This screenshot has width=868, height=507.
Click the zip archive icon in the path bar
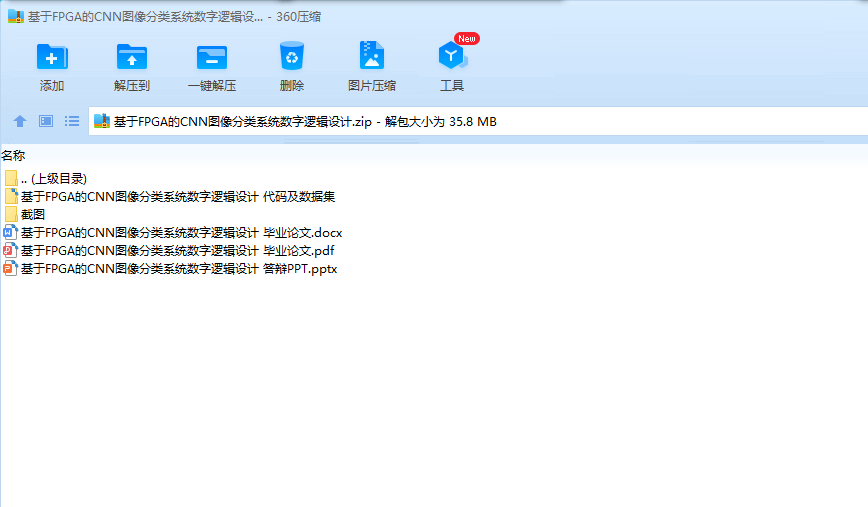point(102,121)
